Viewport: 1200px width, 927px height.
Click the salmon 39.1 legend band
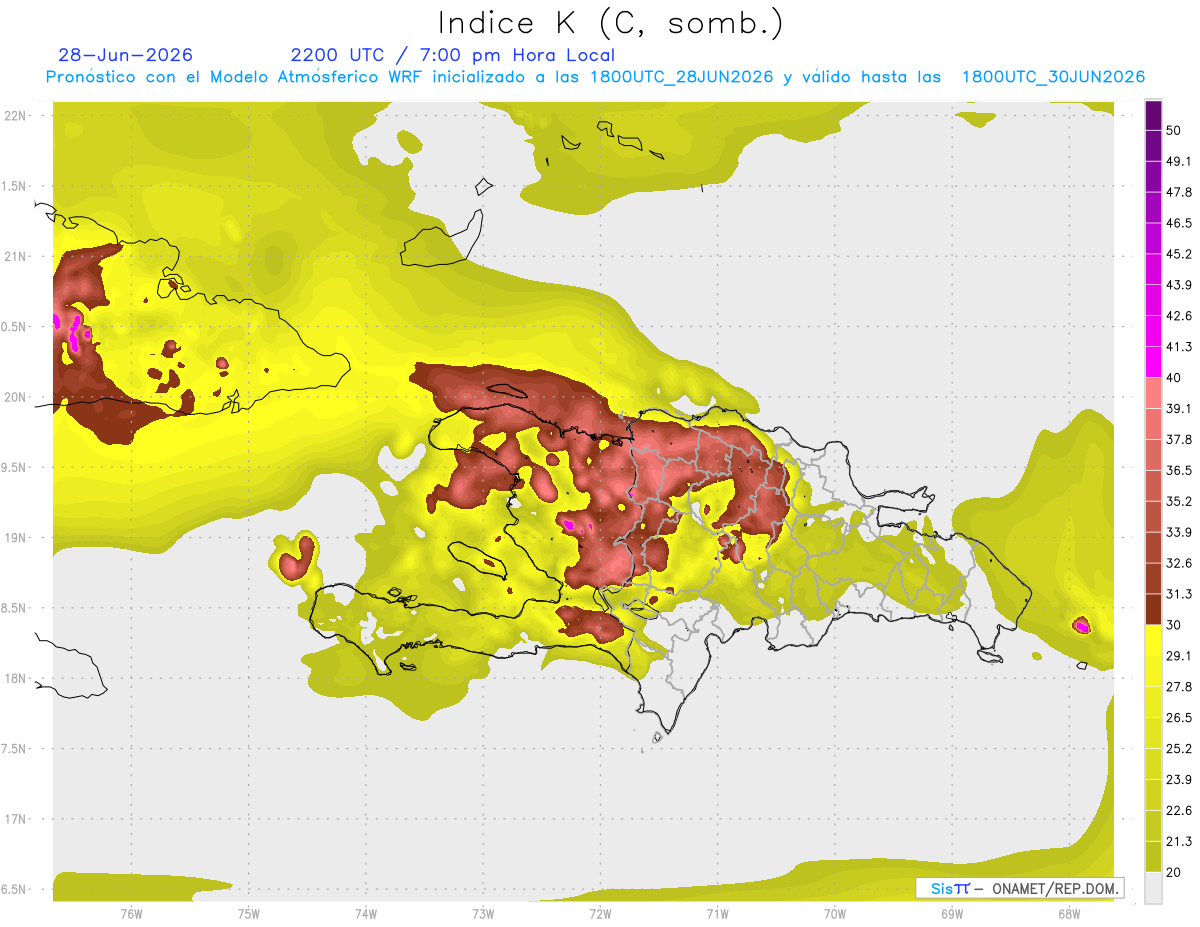(1153, 393)
